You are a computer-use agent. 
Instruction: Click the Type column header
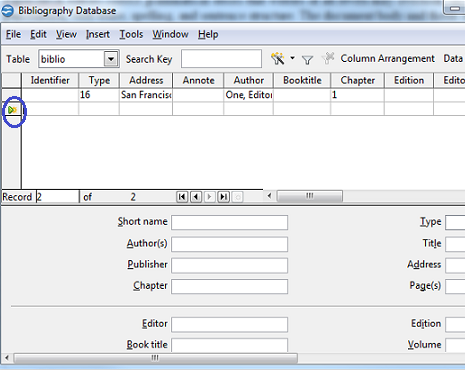99,80
